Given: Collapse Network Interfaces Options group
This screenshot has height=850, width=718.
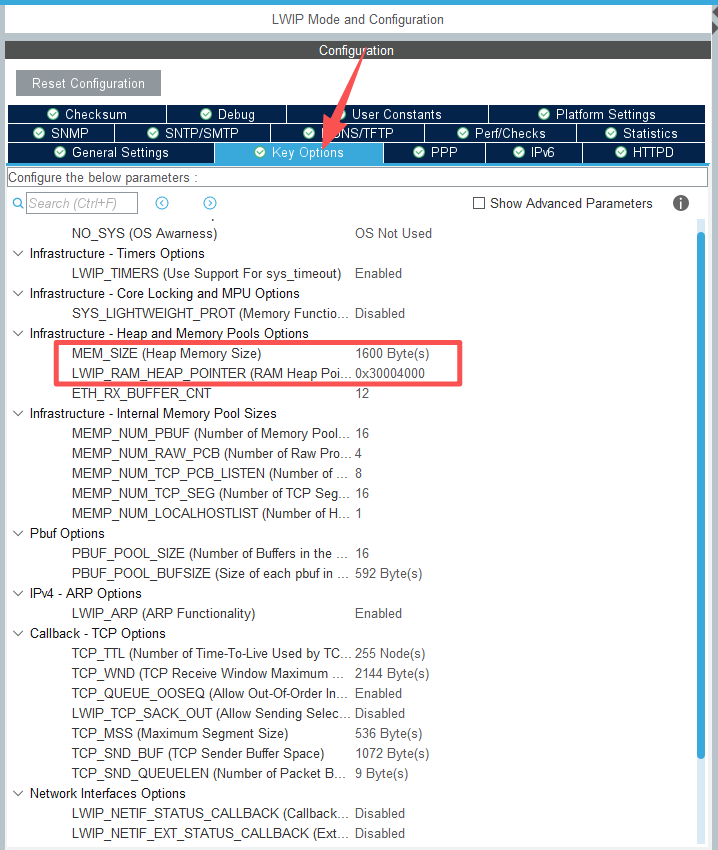Looking at the screenshot, I should [18, 793].
